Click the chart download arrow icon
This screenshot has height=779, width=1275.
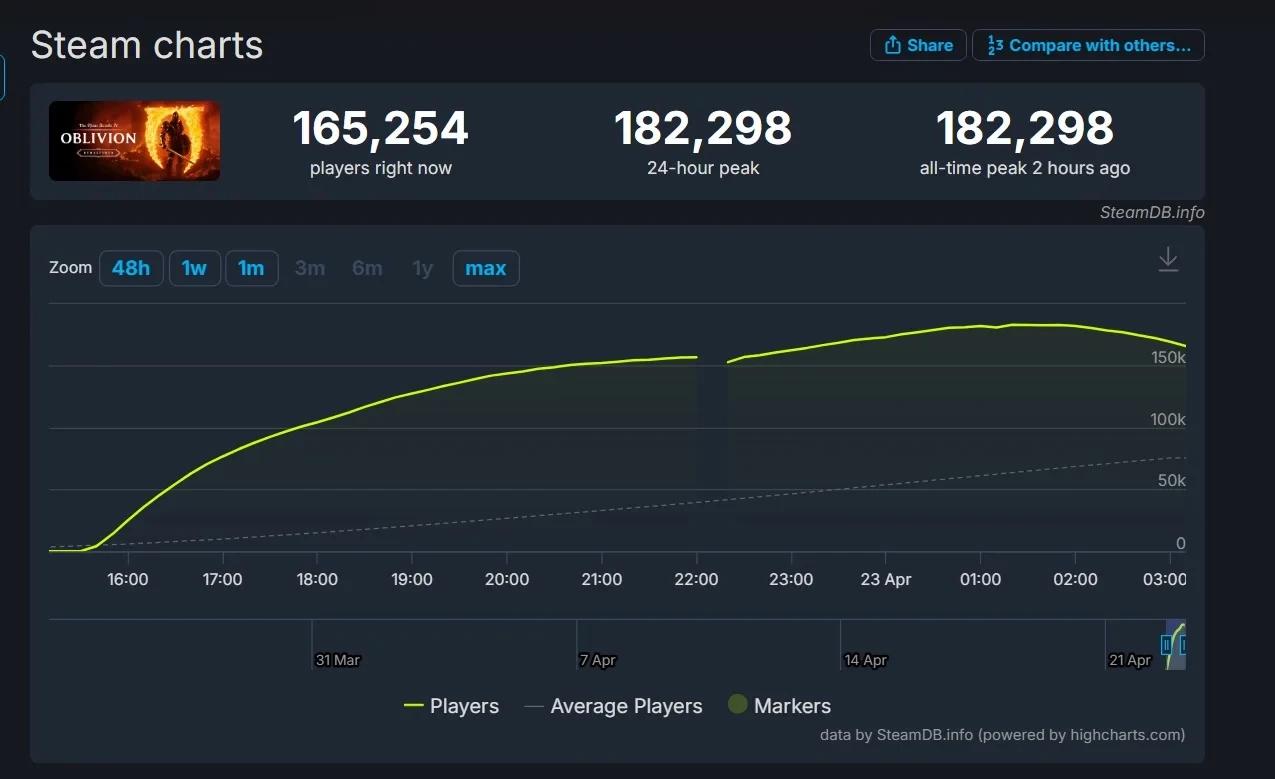1167,260
